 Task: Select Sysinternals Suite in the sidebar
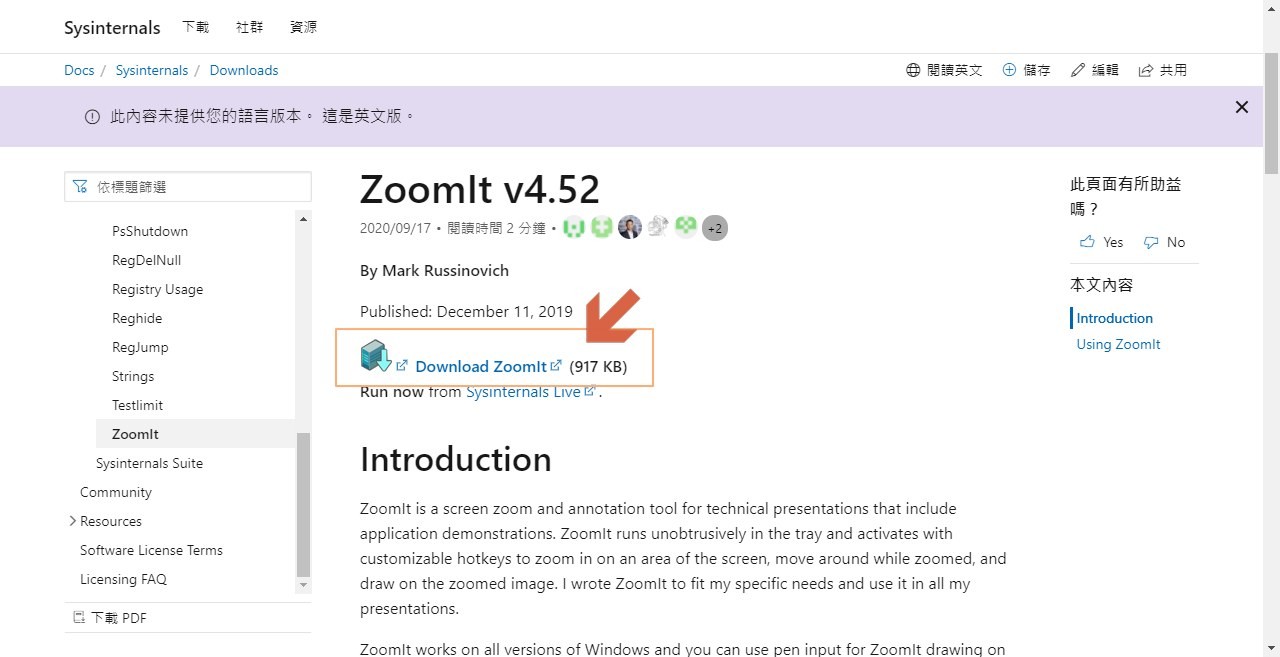[149, 463]
